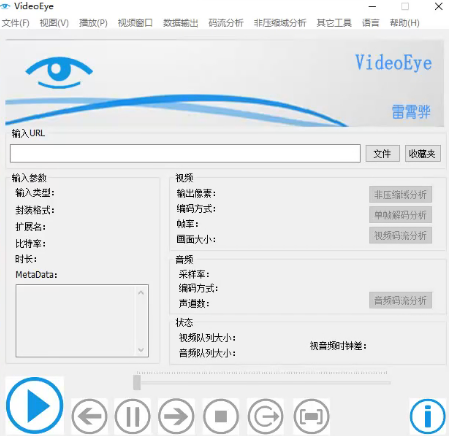Open the 文件(F) menu
Screen dimensions: 449x436
15,23
